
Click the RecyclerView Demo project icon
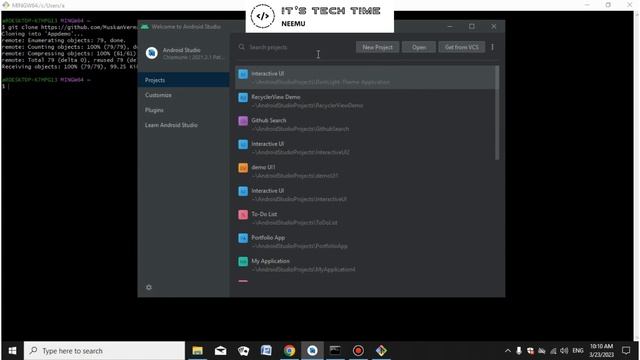pos(243,98)
